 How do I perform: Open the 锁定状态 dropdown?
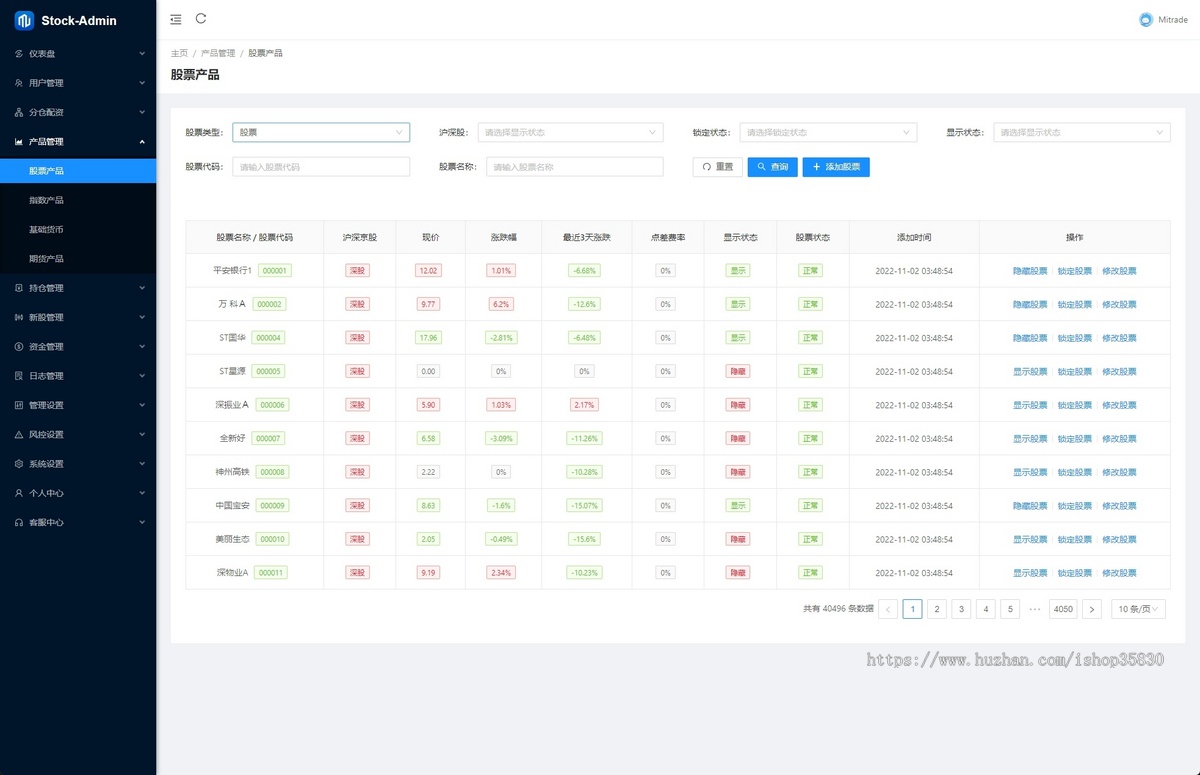coord(829,132)
